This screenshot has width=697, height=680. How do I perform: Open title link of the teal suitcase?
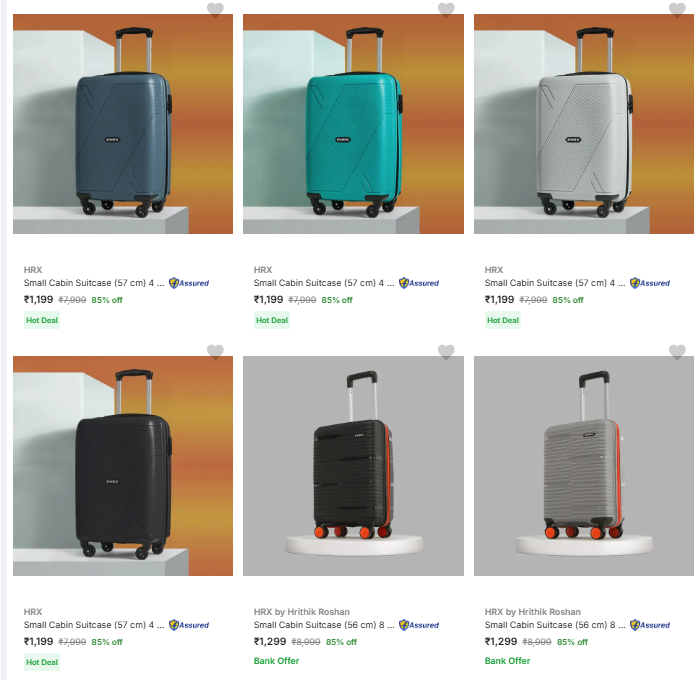(324, 283)
